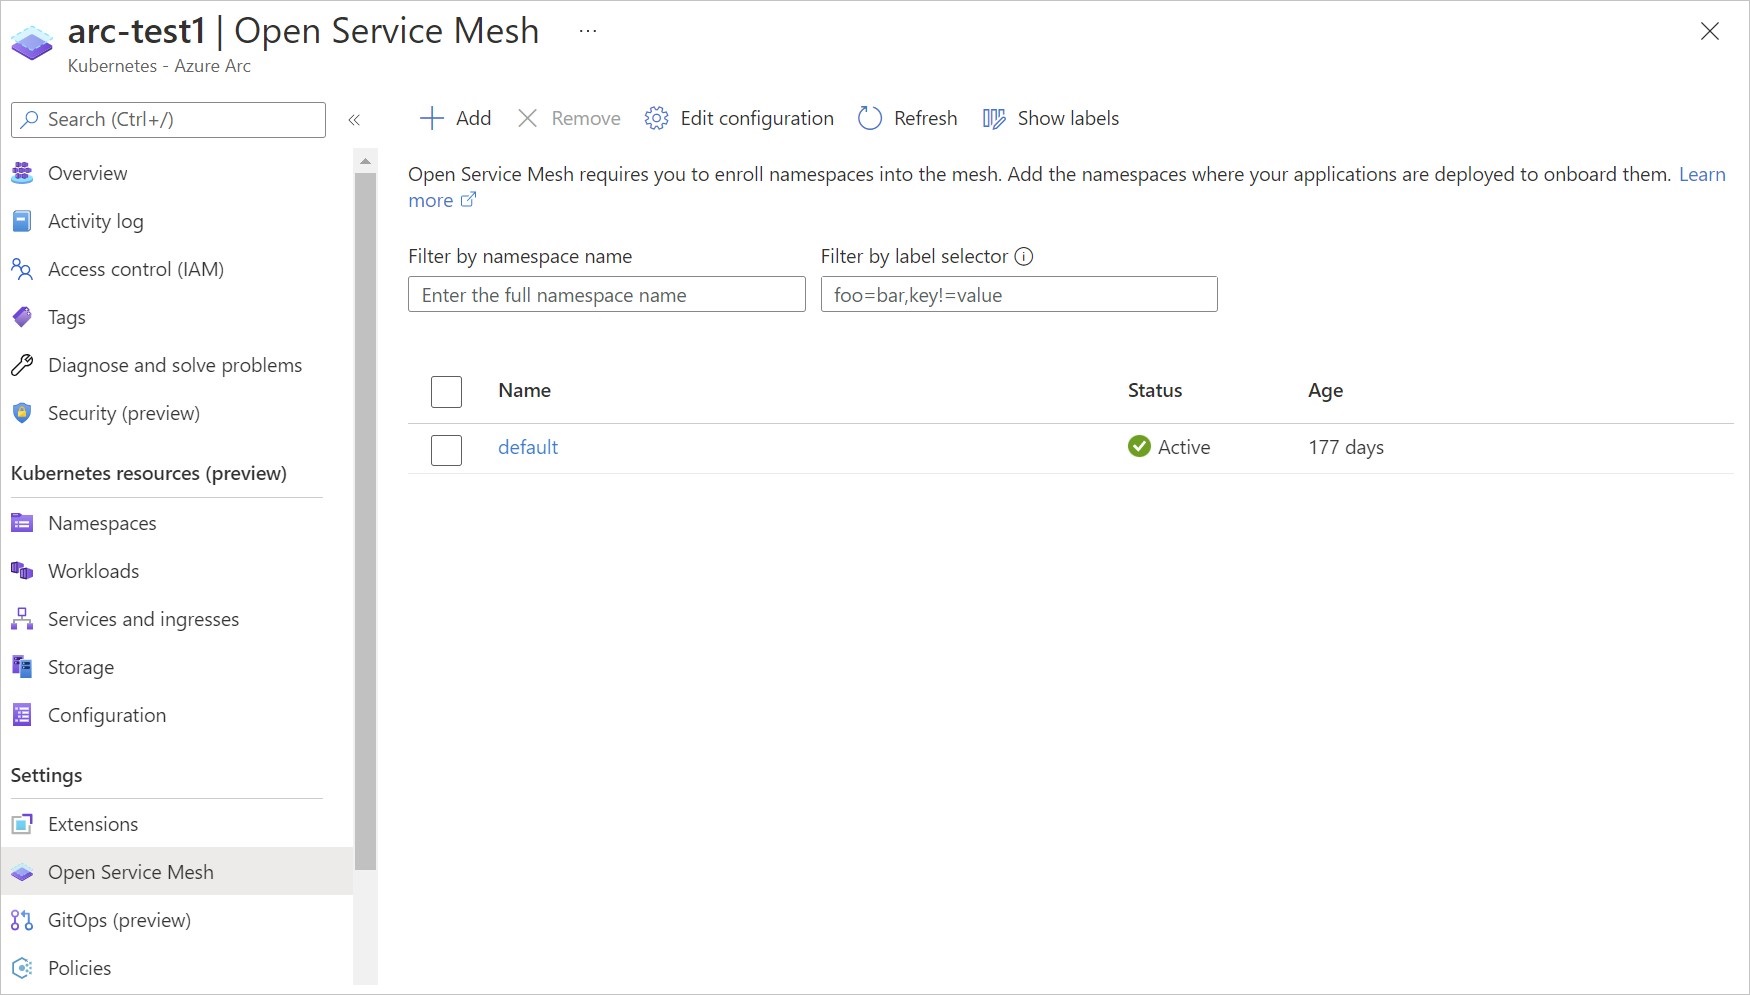Click the Storage icon
The height and width of the screenshot is (995, 1750).
coord(22,667)
